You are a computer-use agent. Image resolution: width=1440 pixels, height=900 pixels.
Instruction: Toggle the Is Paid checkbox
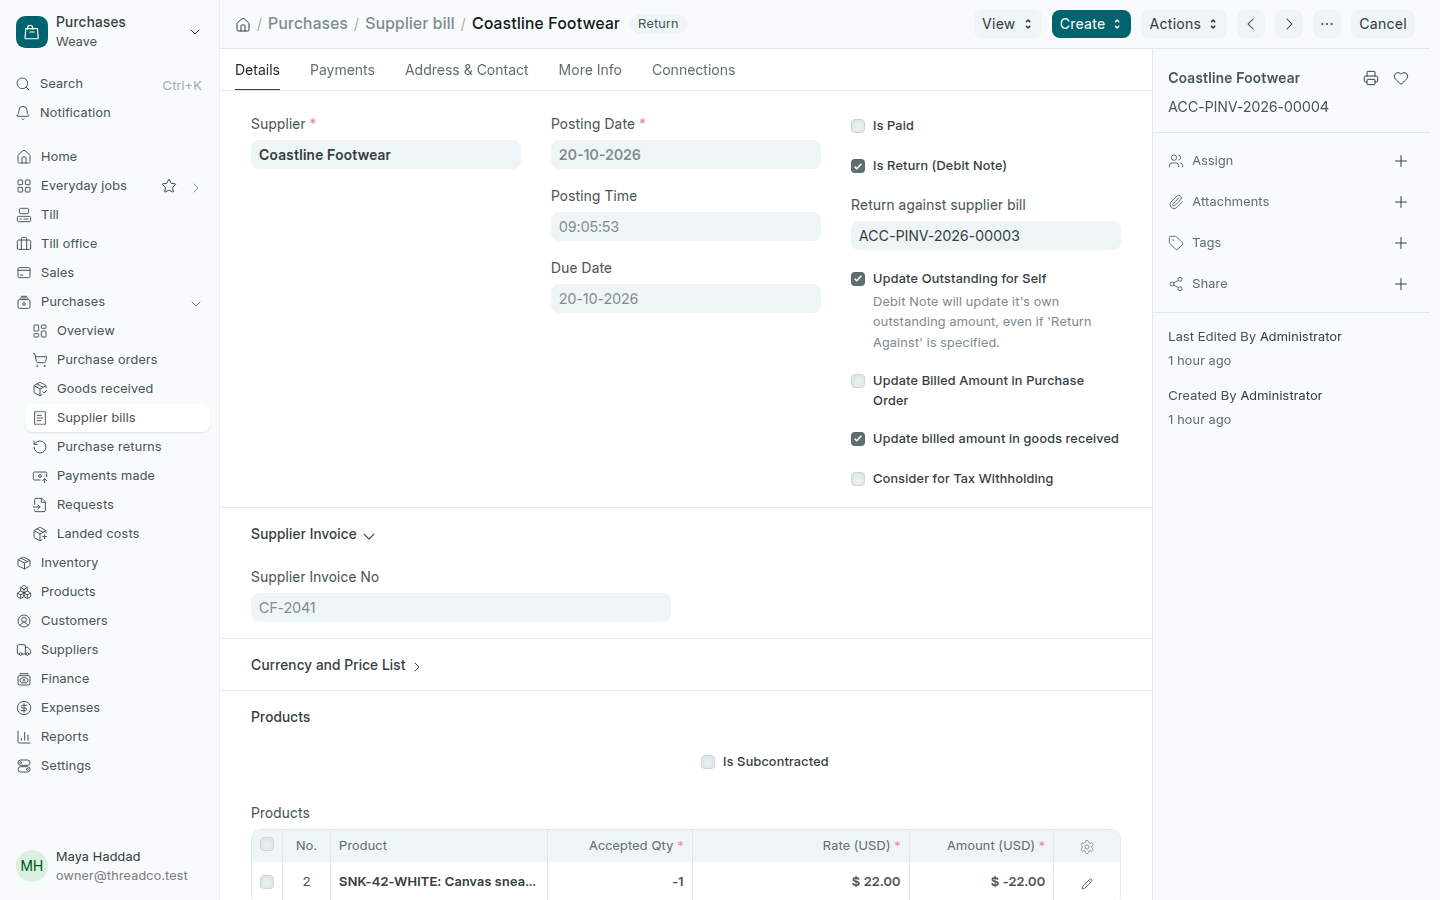858,126
